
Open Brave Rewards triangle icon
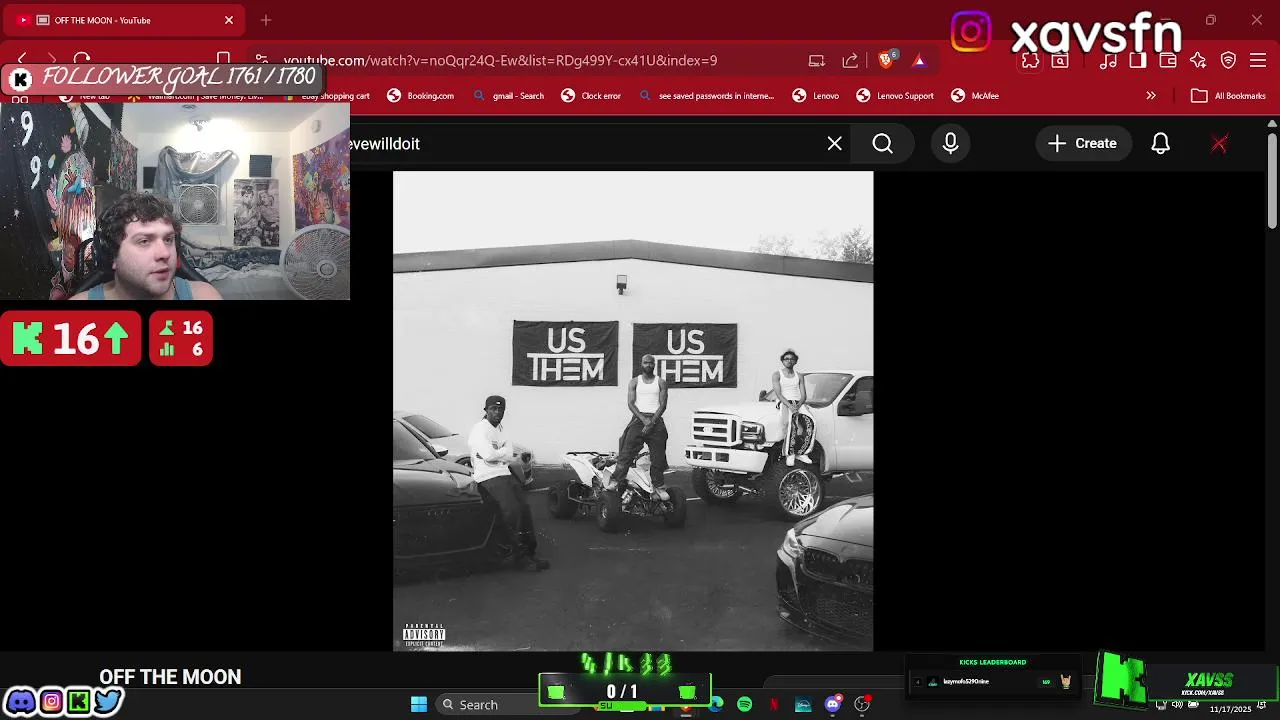click(919, 60)
